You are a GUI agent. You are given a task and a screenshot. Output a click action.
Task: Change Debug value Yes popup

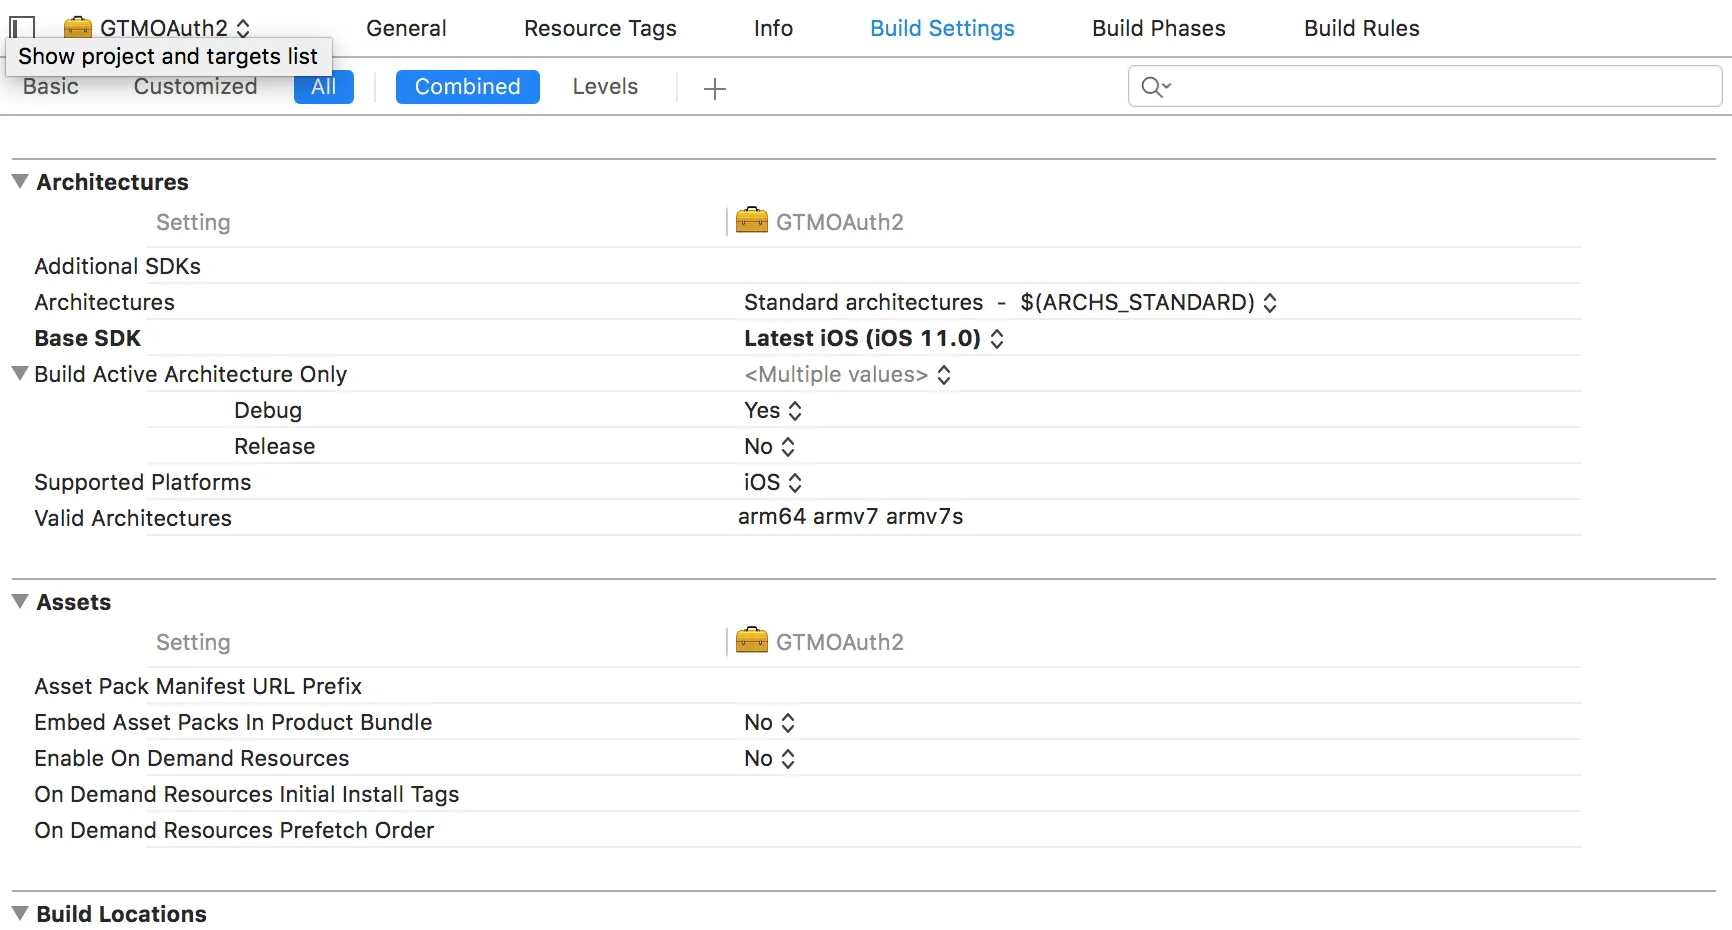pyautogui.click(x=773, y=411)
